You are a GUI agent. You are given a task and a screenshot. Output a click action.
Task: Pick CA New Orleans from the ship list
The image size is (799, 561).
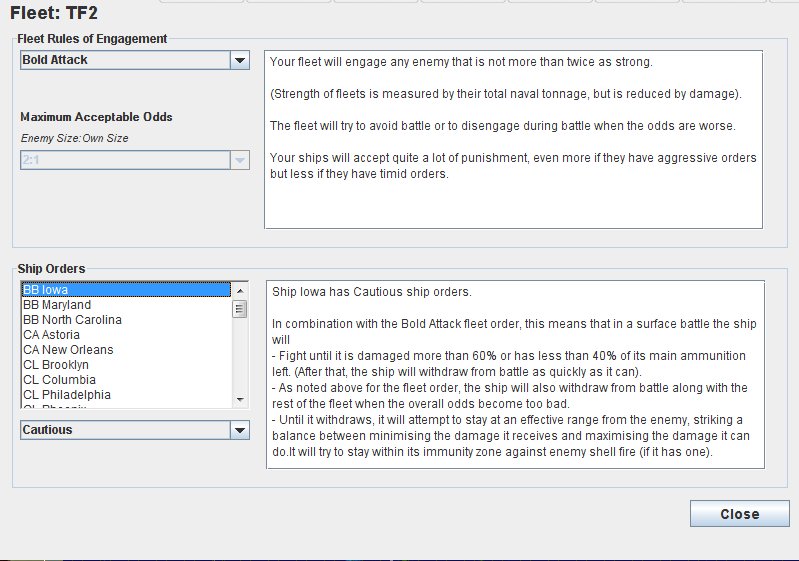126,350
